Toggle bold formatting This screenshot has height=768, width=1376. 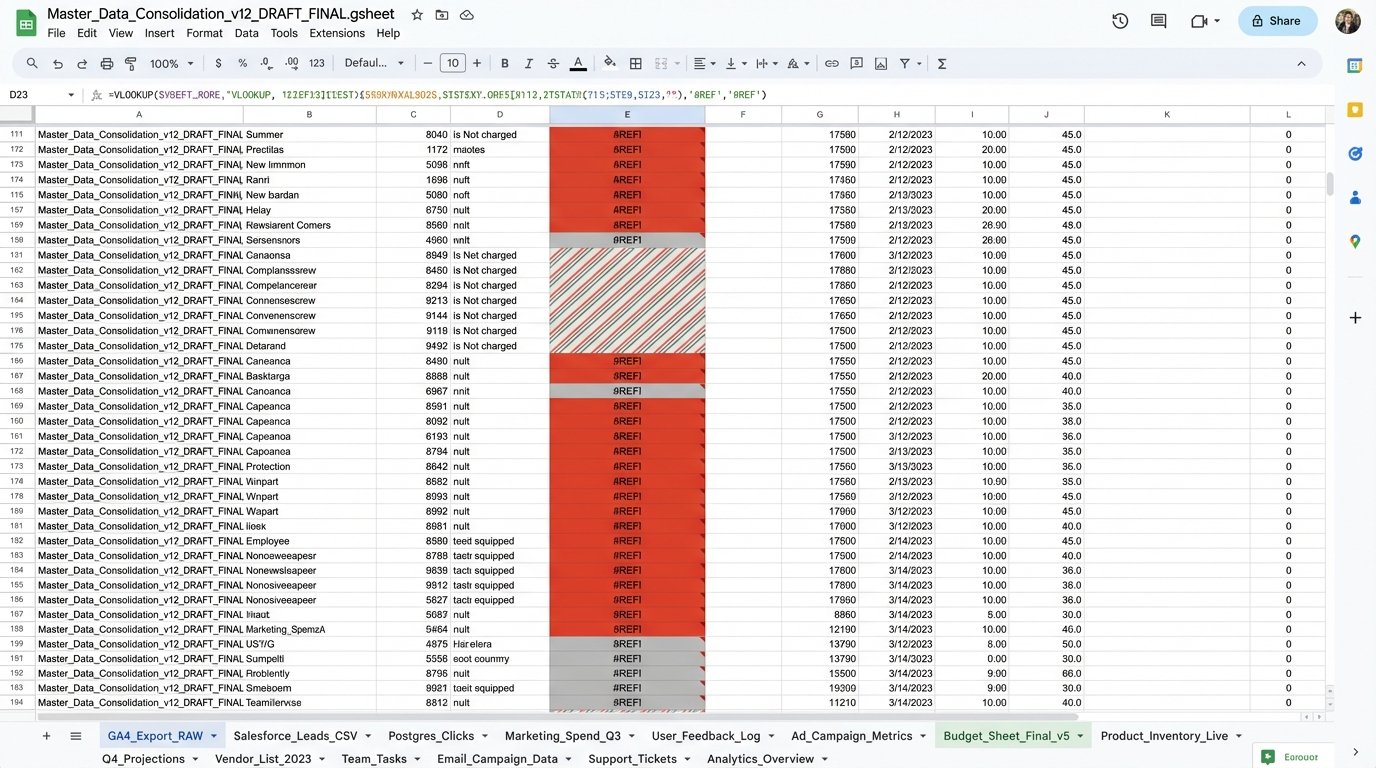click(504, 63)
